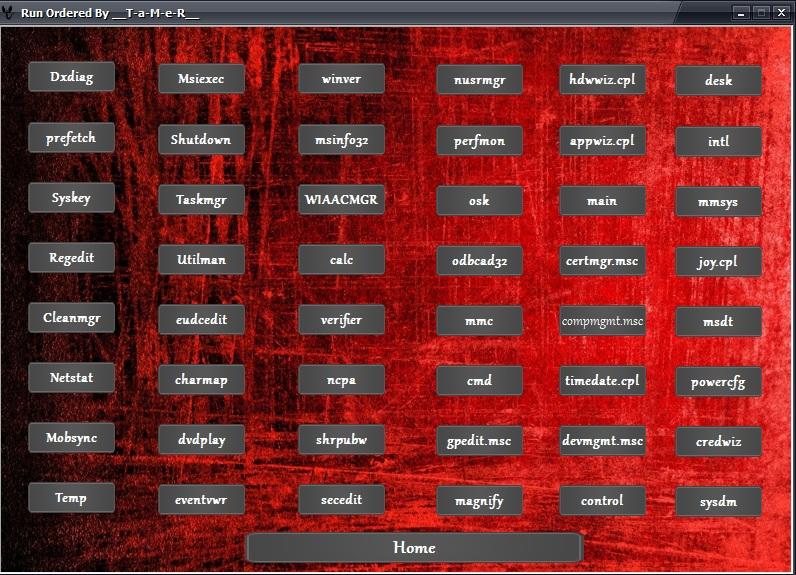Open intl regional settings

(719, 142)
